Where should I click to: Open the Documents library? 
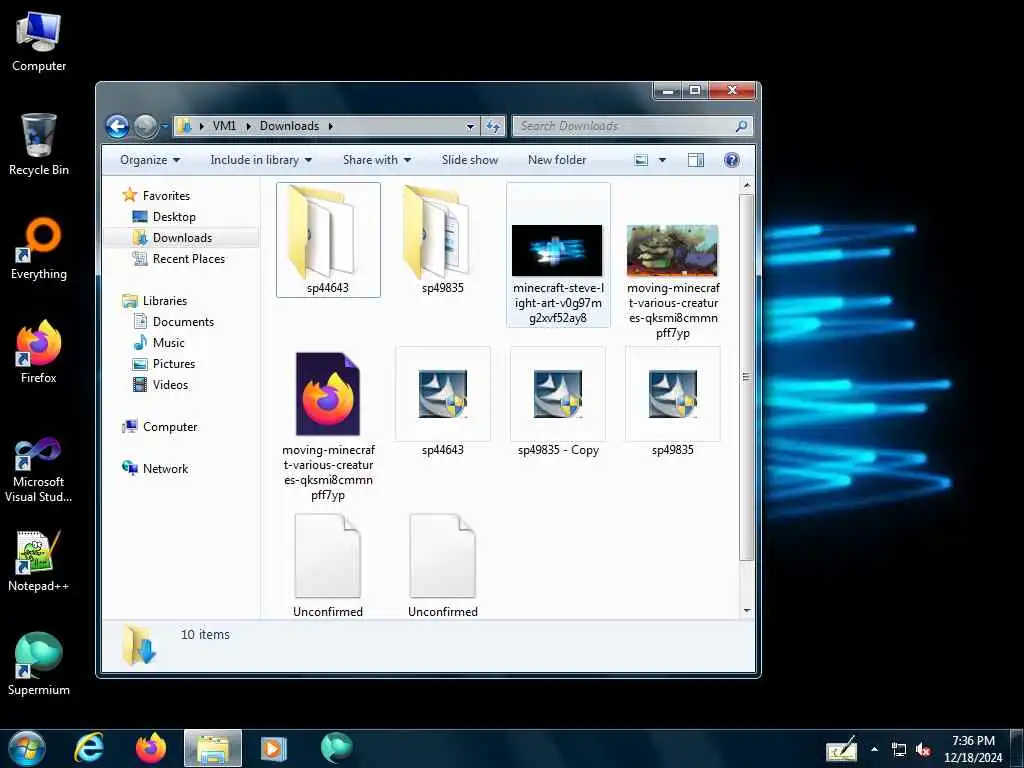pyautogui.click(x=183, y=321)
